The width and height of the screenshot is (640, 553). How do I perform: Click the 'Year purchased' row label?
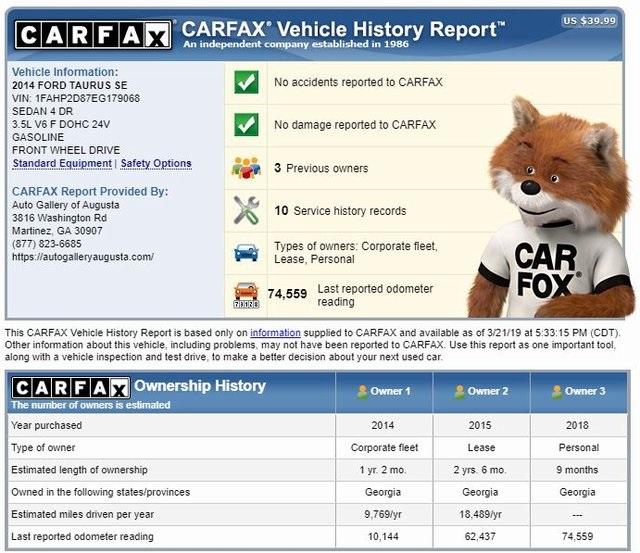[x=47, y=425]
